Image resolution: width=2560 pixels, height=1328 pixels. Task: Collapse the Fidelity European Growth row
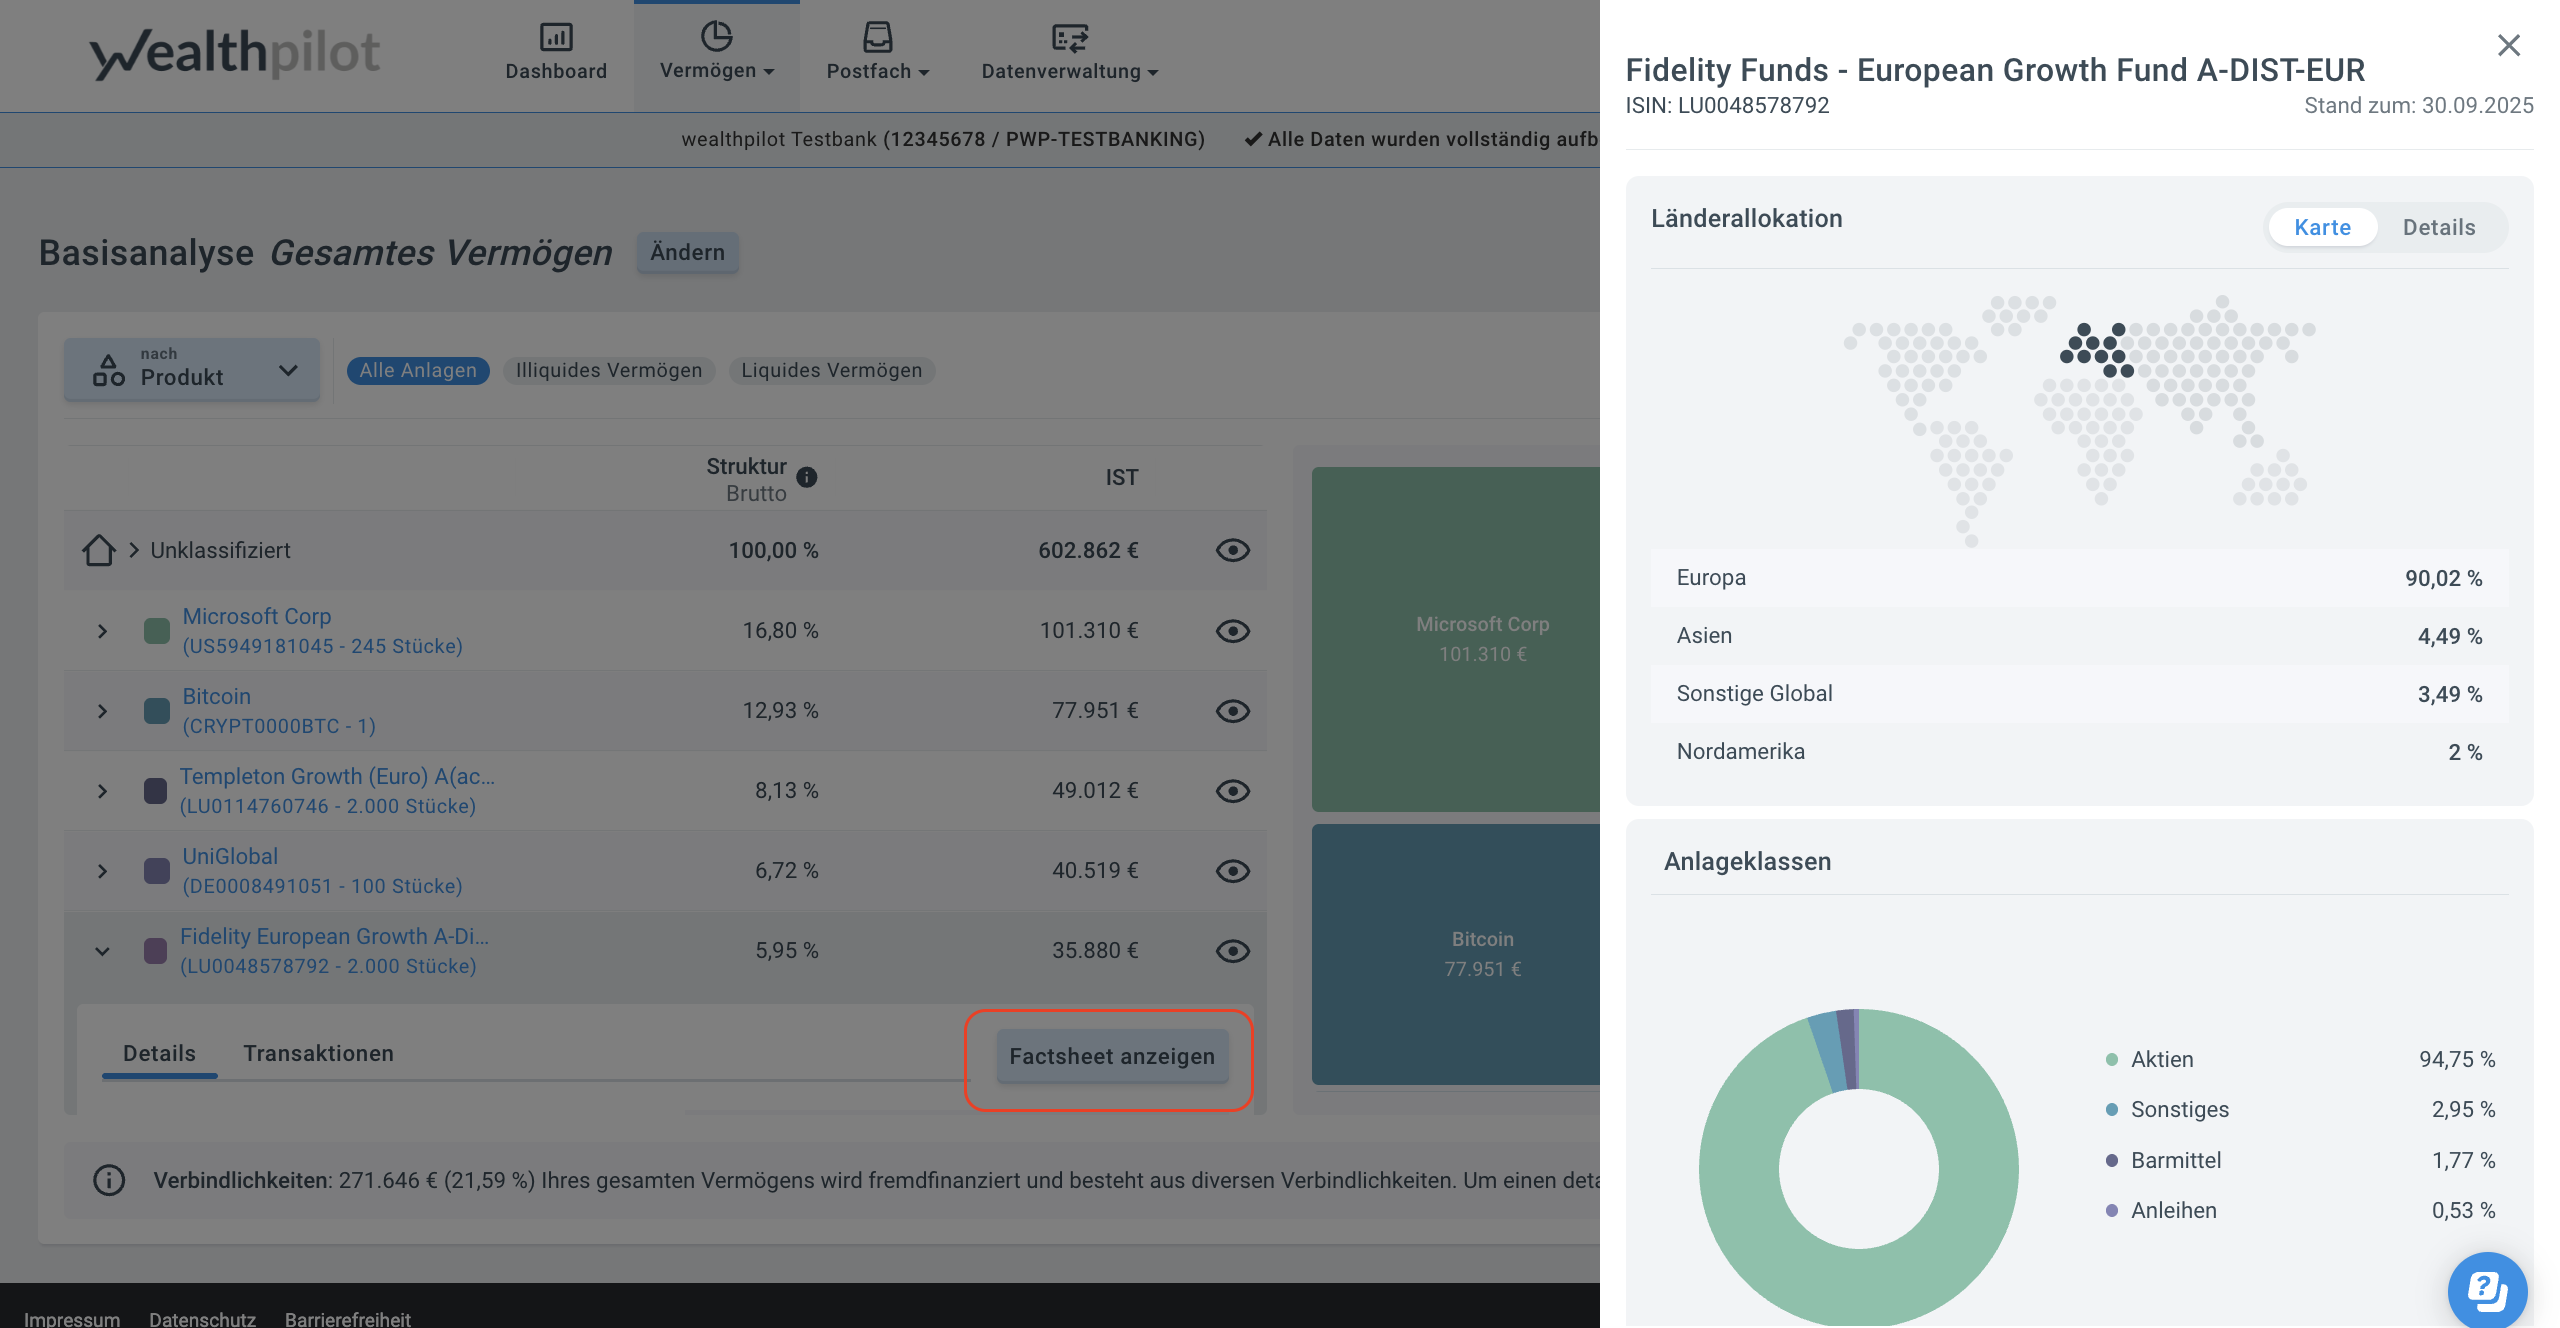[x=102, y=951]
